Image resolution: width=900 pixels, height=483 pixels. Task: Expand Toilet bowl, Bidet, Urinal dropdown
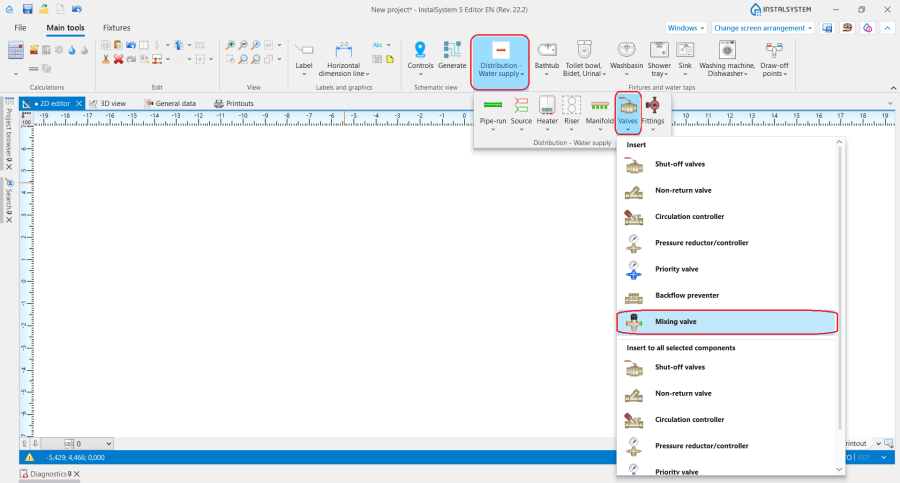pos(584,59)
